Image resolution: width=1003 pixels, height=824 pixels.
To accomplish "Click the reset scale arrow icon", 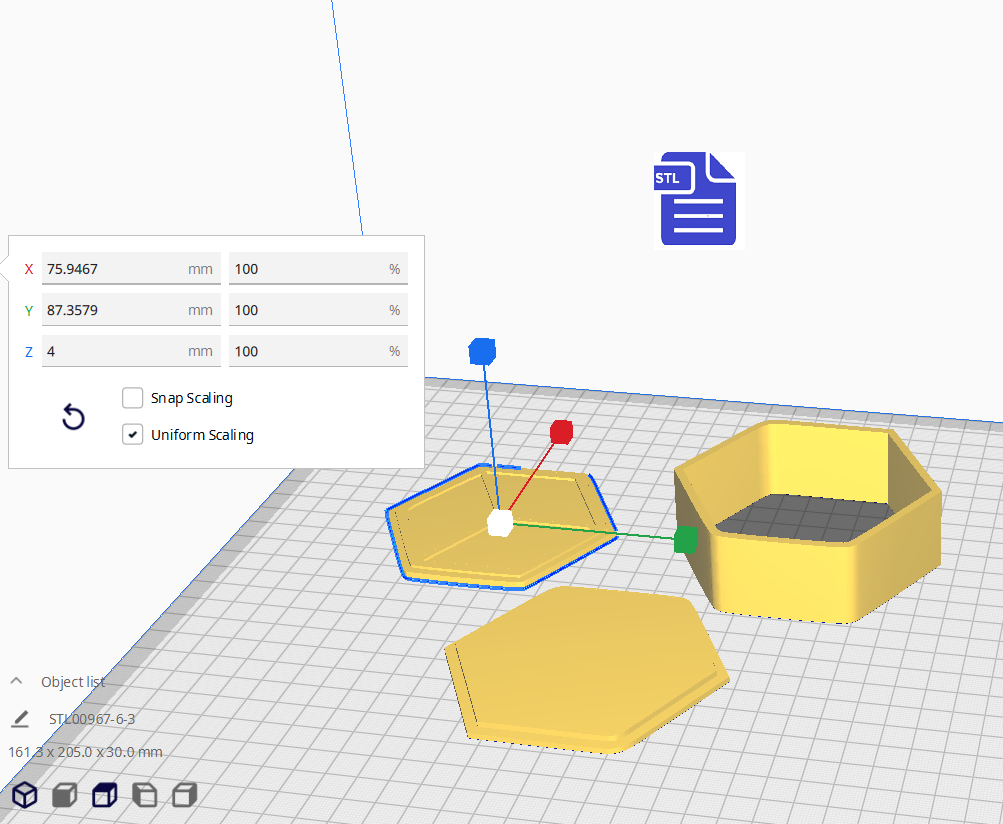I will [73, 417].
